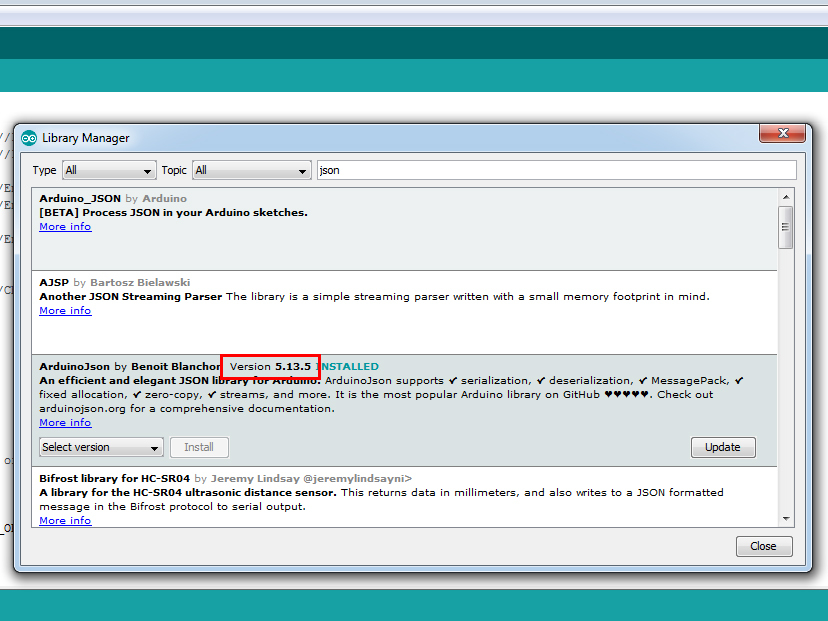828x621 pixels.
Task: Click the Arduino logo icon in title bar
Action: pyautogui.click(x=29, y=138)
